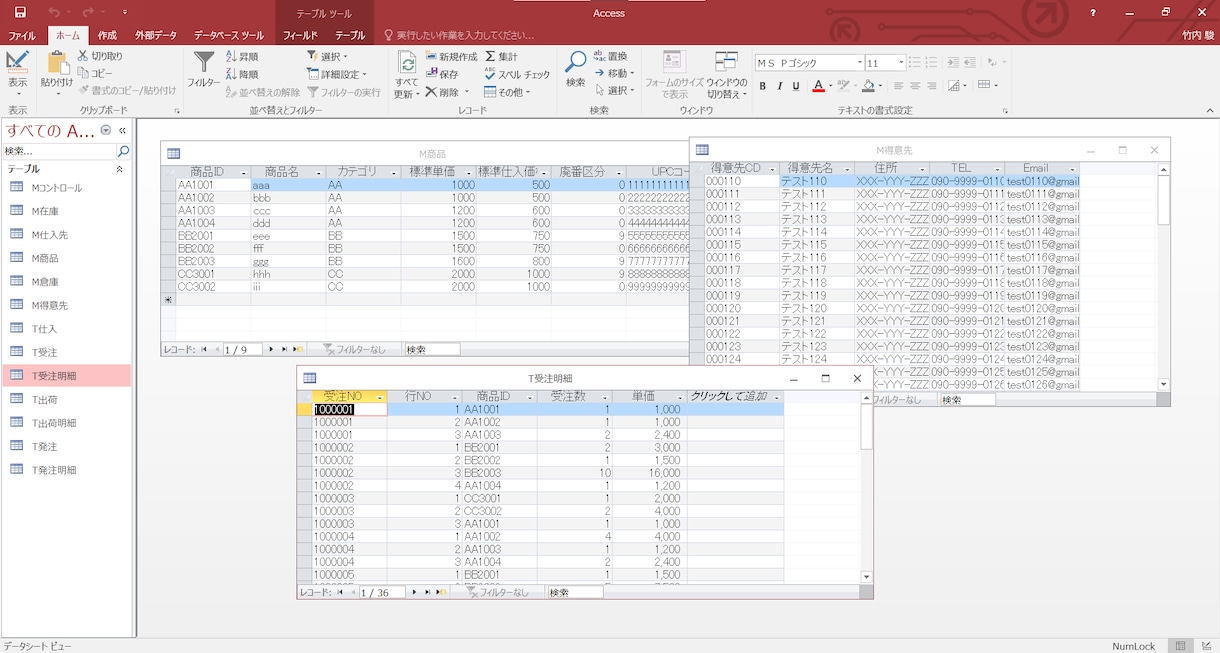The width and height of the screenshot is (1220, 653).
Task: Click 実行したい作業を入力してください Tell me box
Action: pos(465,35)
